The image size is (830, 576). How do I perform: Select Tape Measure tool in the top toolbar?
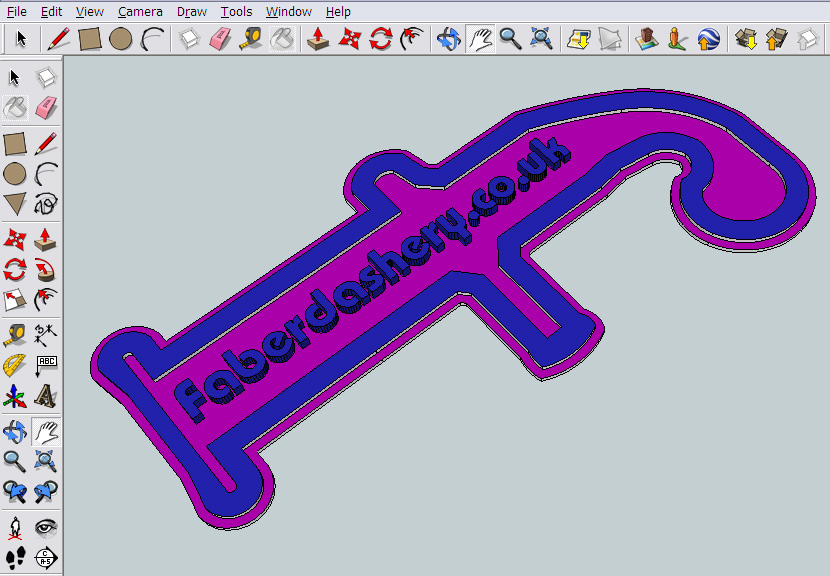[x=251, y=39]
